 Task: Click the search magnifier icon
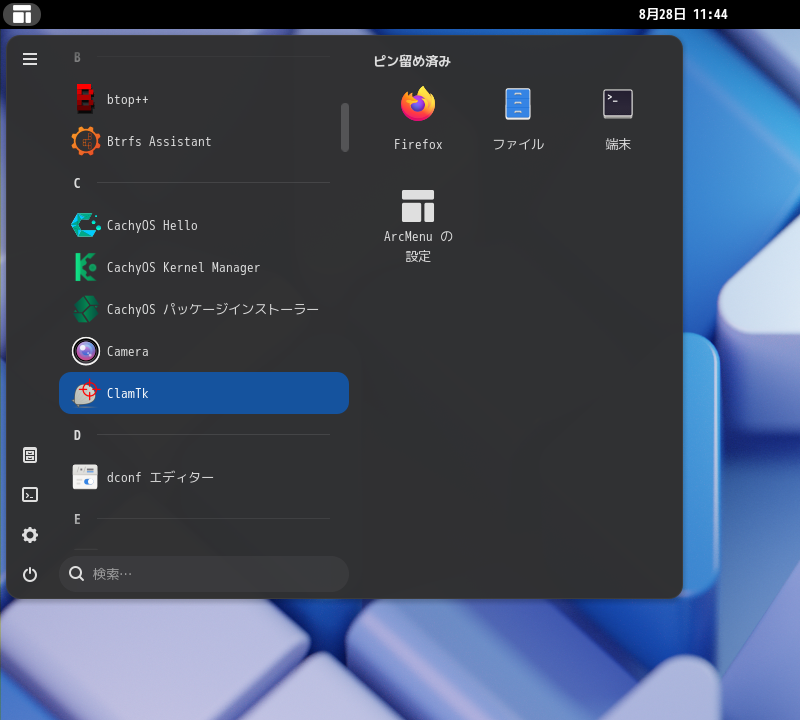point(77,574)
